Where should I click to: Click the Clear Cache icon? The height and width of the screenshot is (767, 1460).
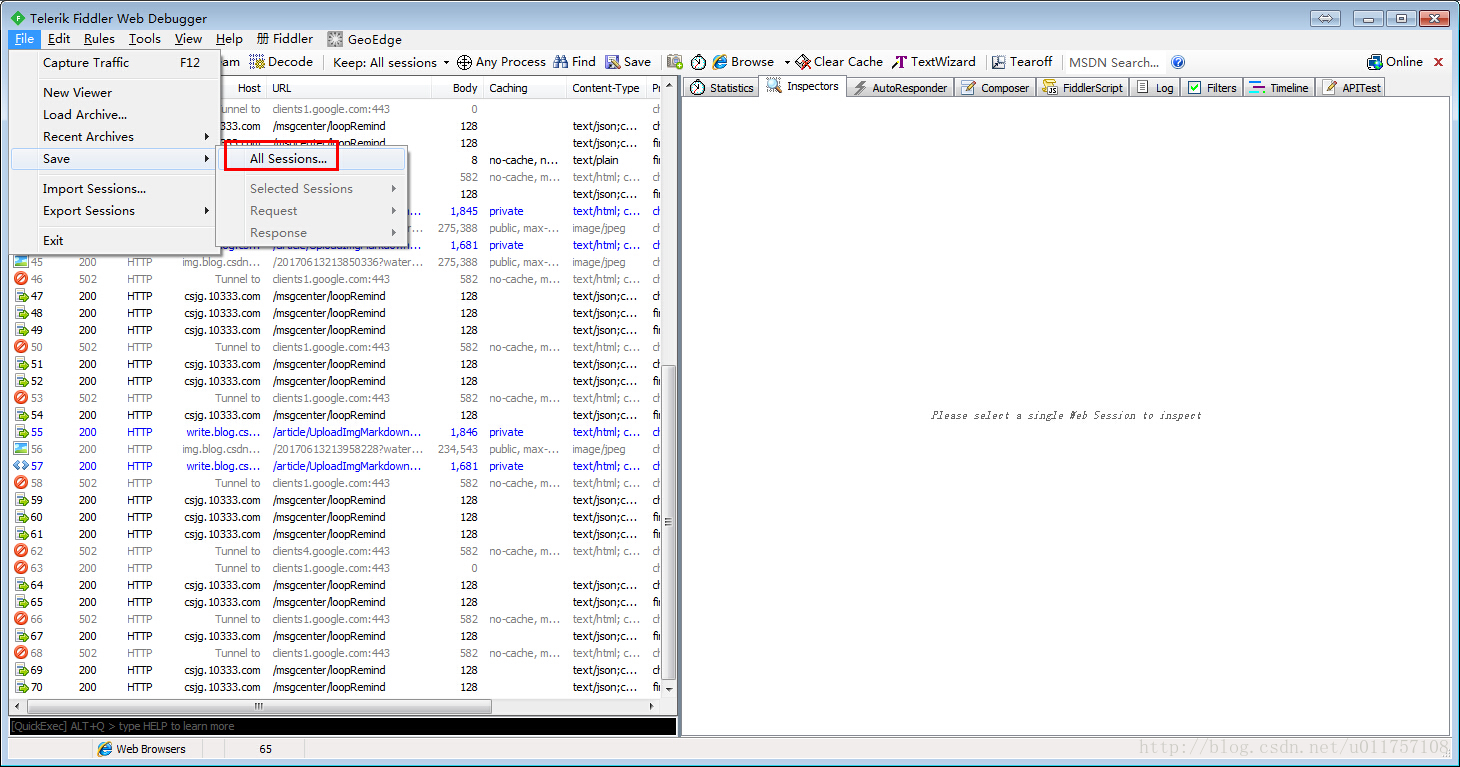[803, 62]
